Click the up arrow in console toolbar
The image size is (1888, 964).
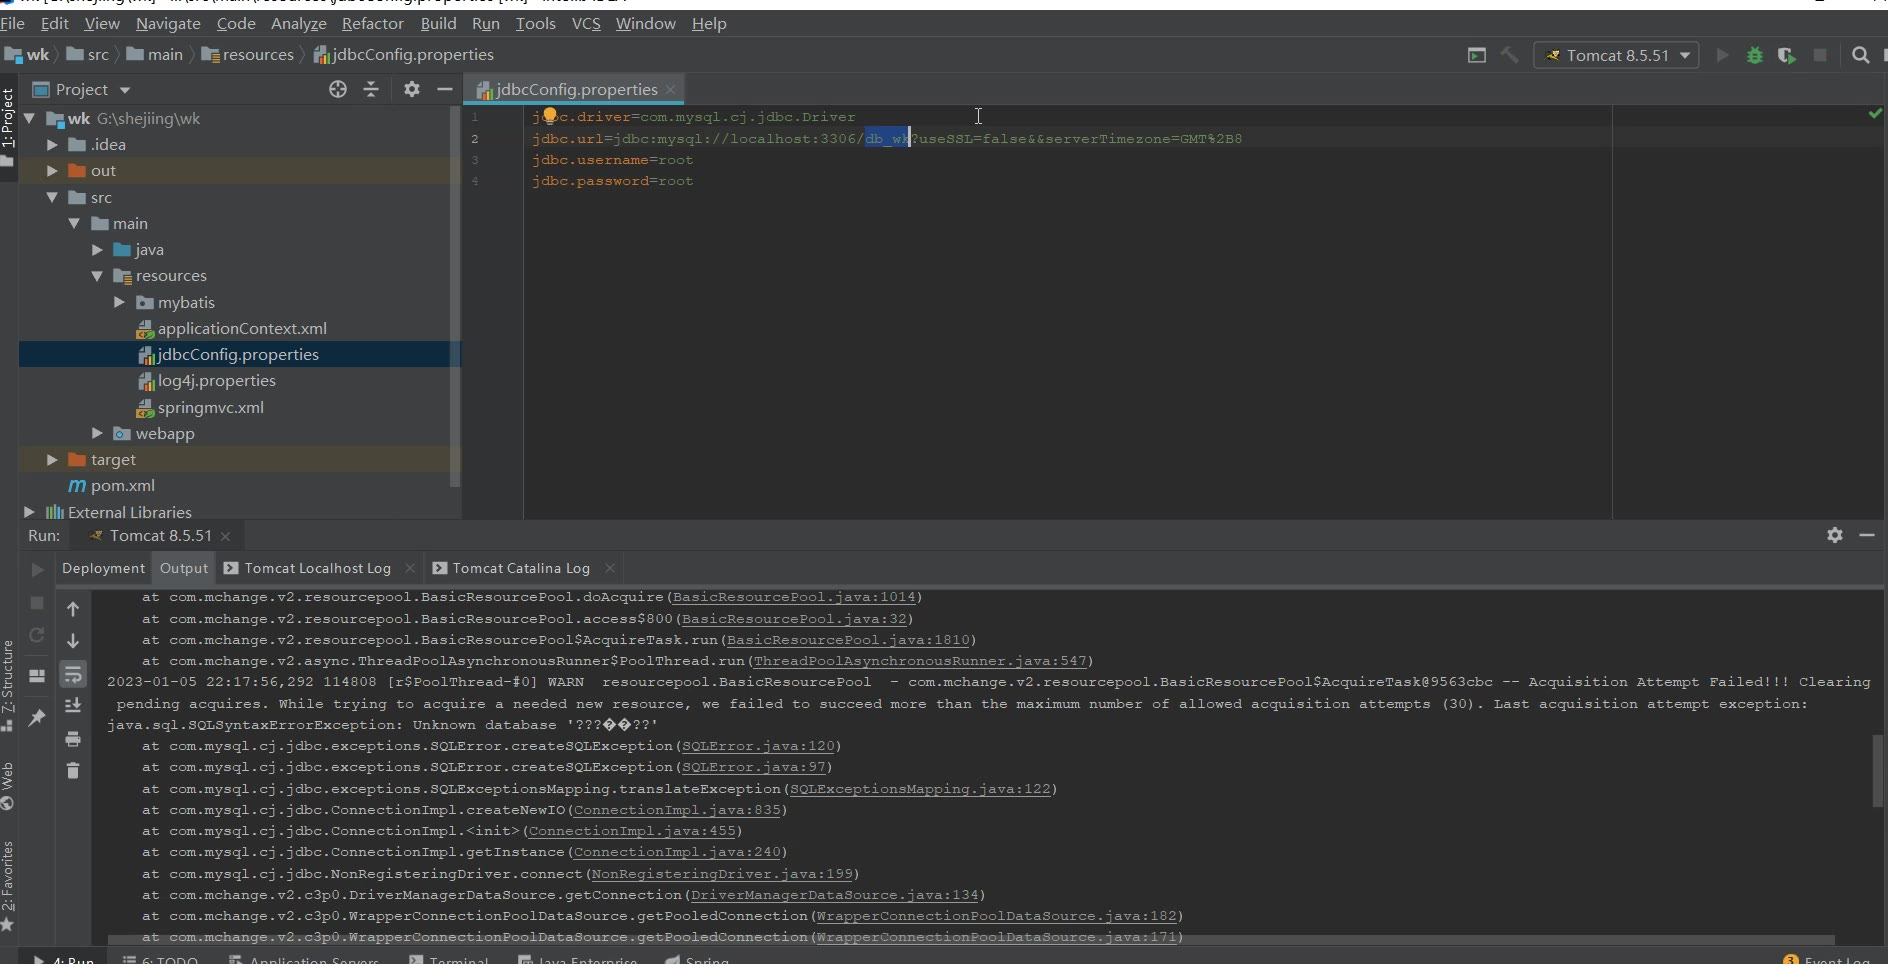pyautogui.click(x=73, y=609)
